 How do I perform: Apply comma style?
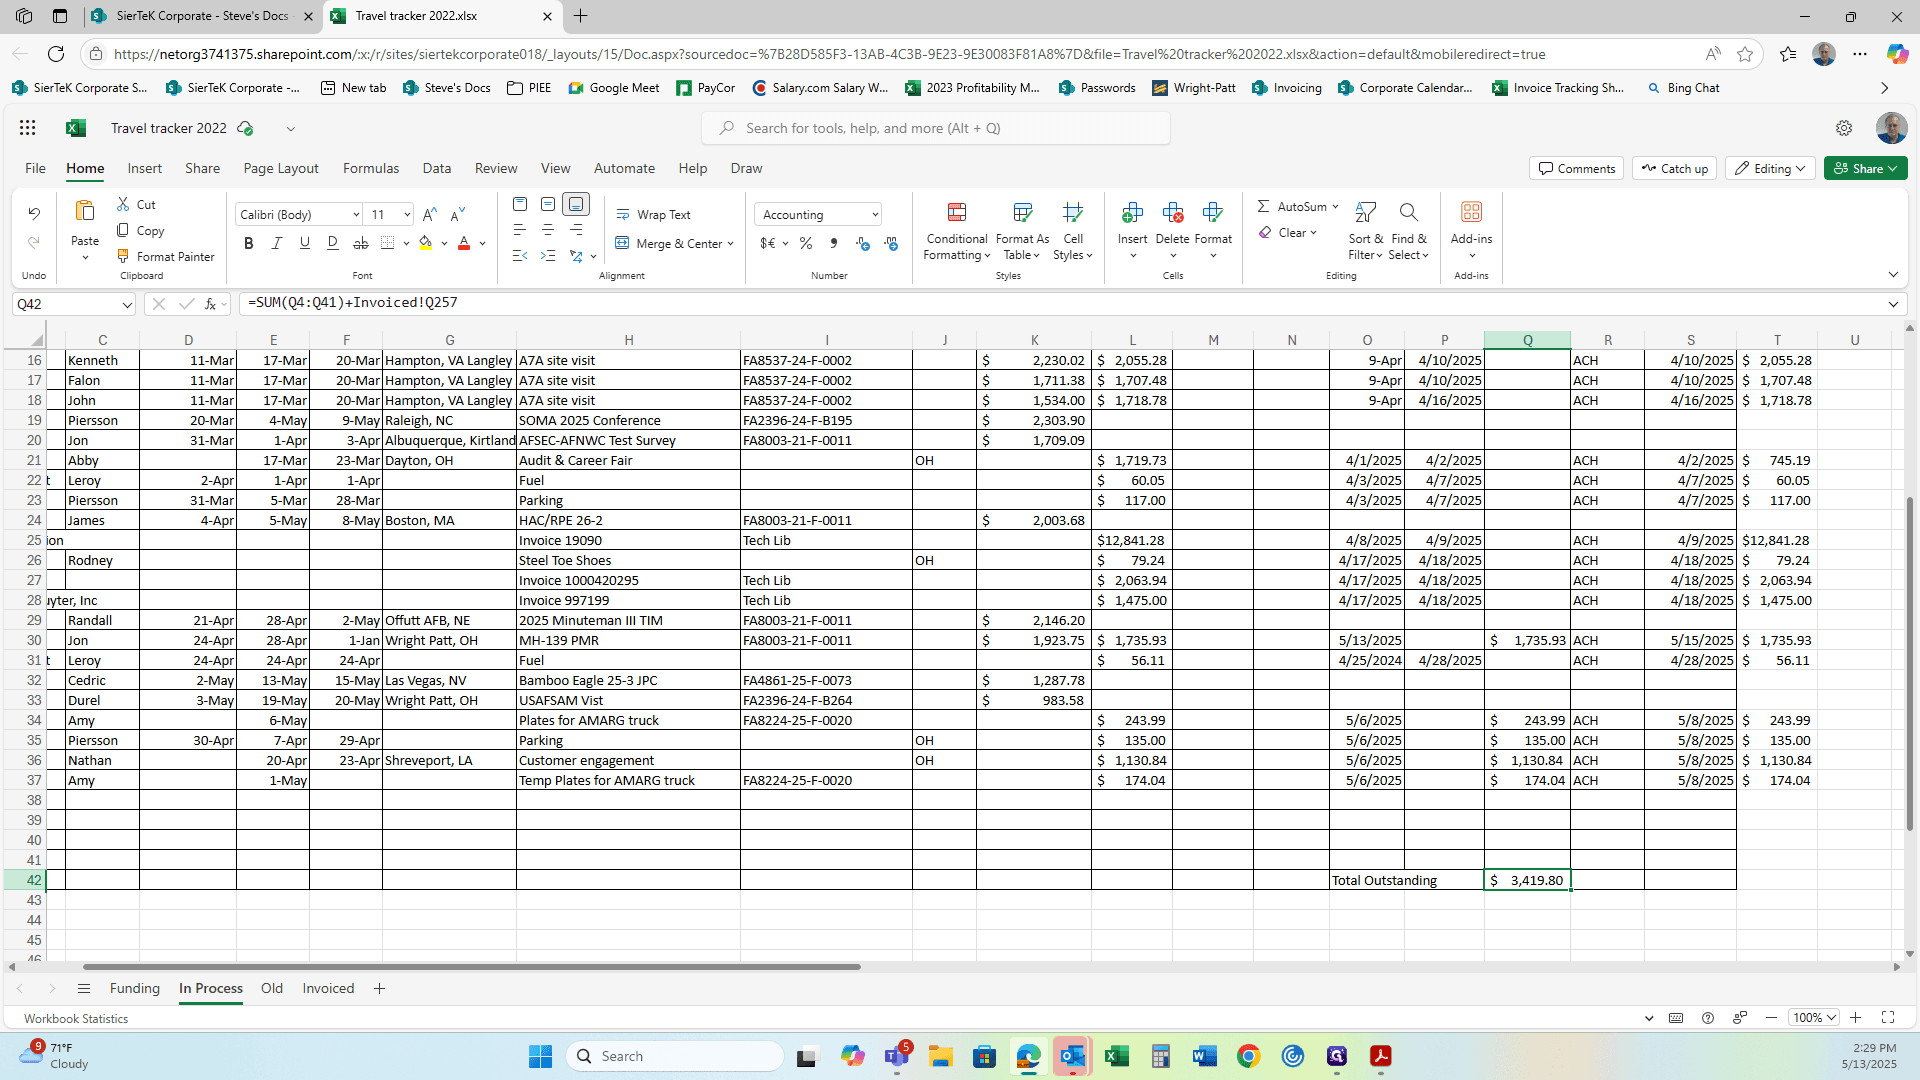[834, 243]
